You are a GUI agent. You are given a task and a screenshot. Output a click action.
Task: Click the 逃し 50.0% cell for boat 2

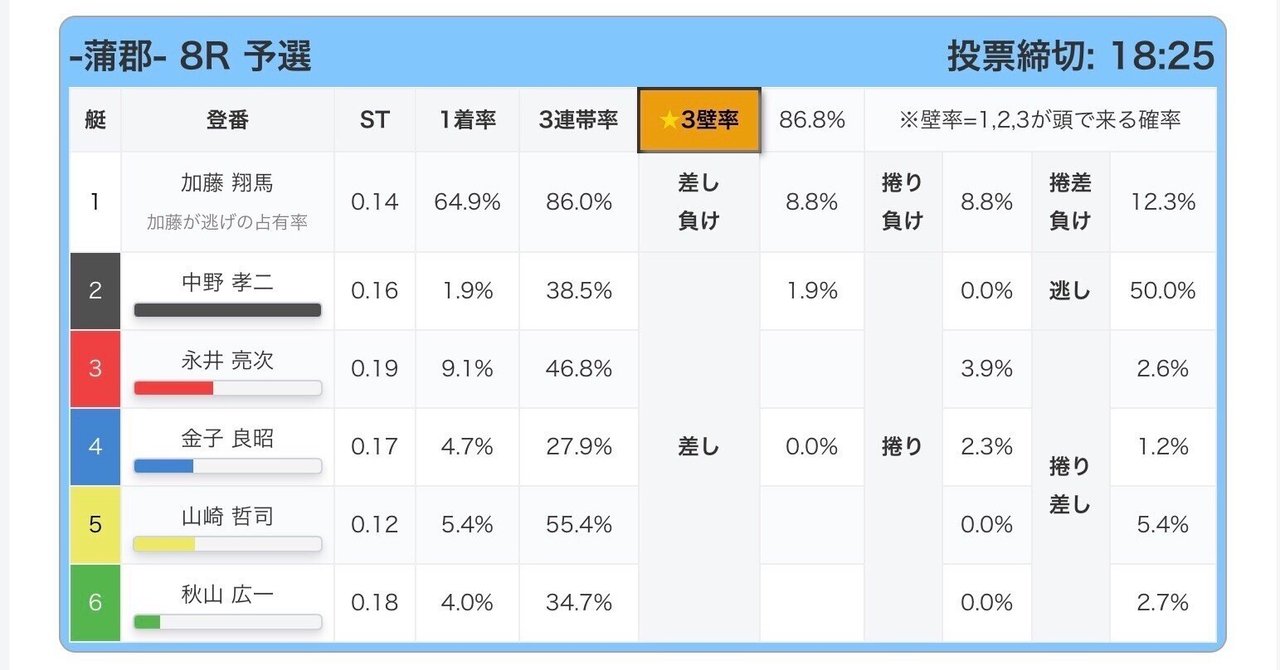point(1163,290)
